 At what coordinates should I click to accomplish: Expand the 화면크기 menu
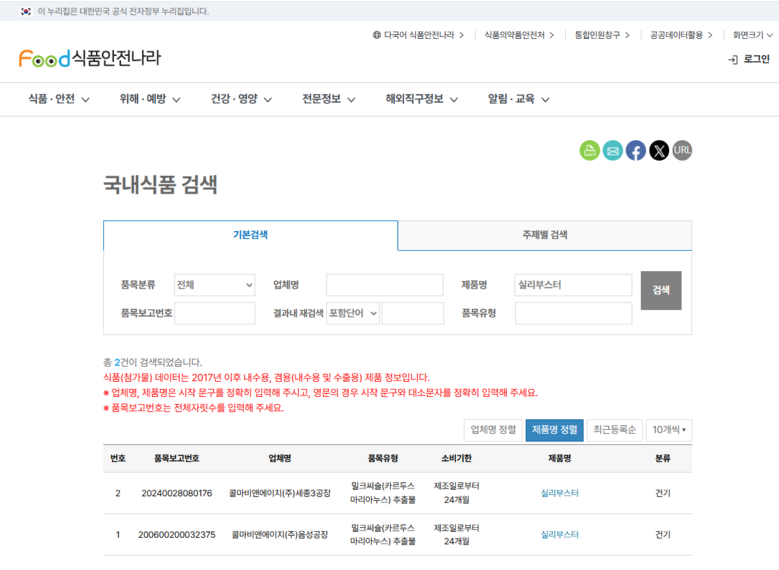click(752, 35)
